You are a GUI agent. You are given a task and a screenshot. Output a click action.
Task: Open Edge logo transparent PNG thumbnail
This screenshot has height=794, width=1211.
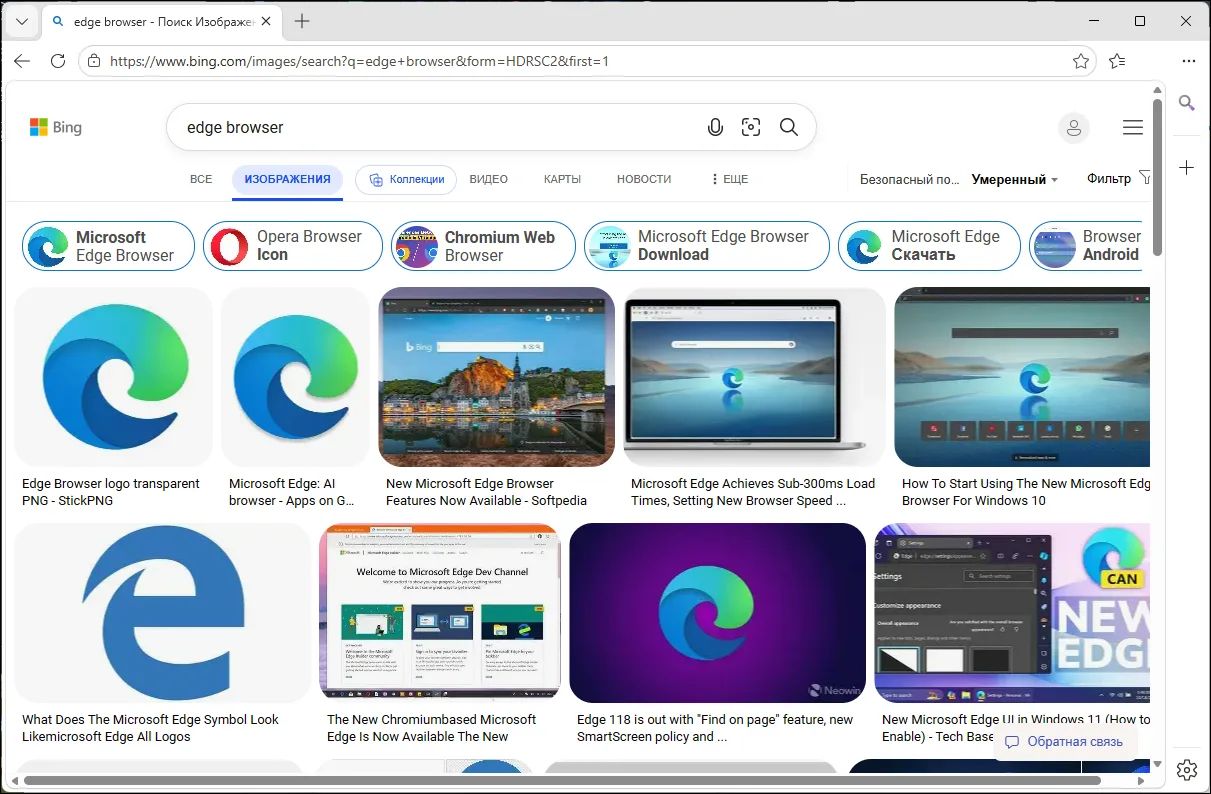pyautogui.click(x=113, y=377)
